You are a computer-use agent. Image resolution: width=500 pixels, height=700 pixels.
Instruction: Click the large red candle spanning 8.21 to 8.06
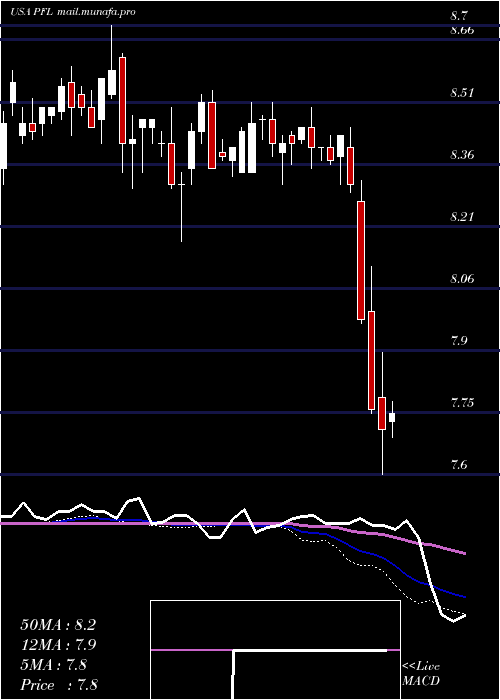pos(361,260)
